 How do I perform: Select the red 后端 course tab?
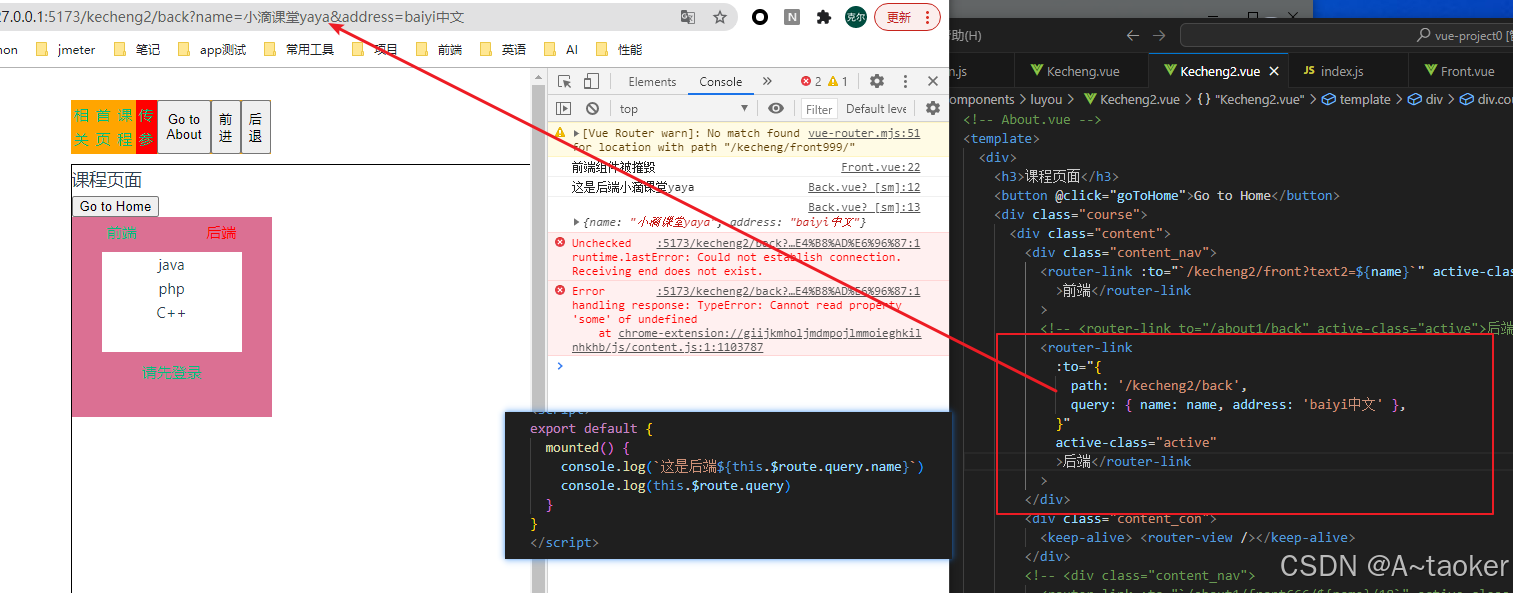(222, 233)
